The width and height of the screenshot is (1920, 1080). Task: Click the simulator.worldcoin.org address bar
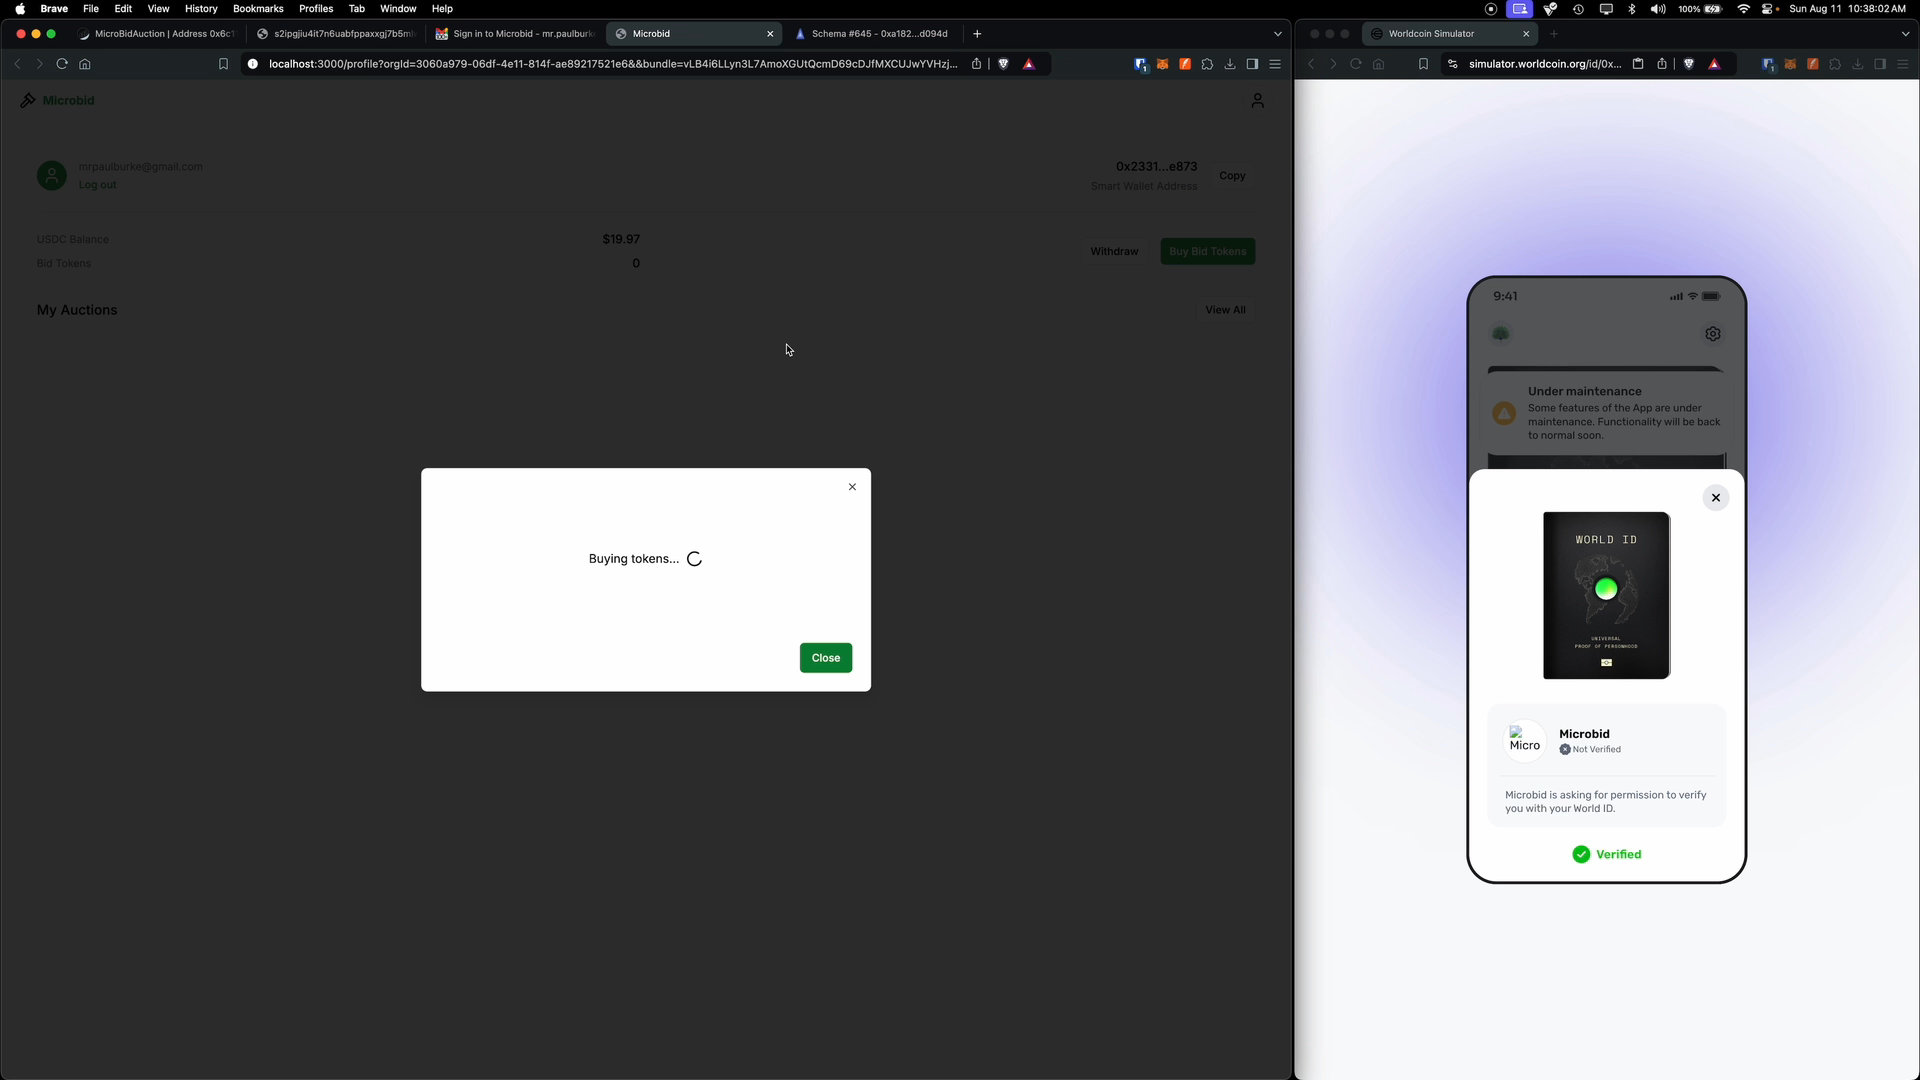(1545, 64)
